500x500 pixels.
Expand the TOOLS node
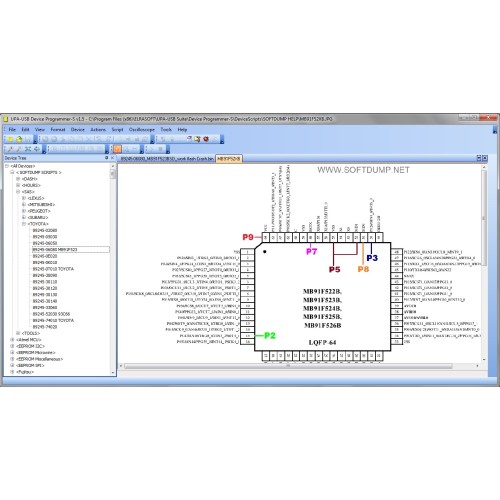click(x=18, y=333)
